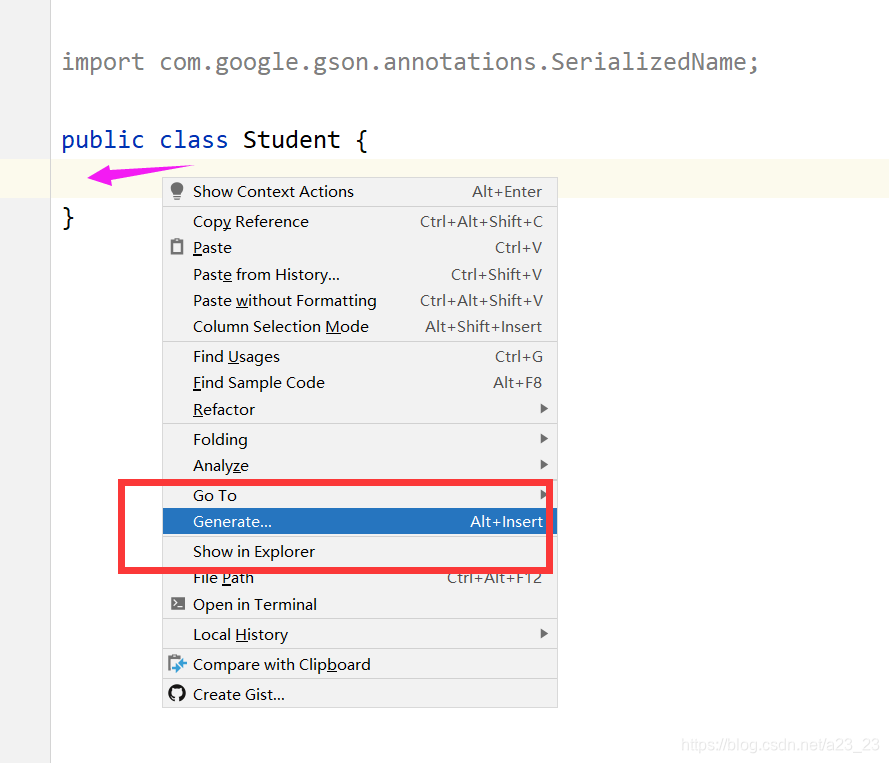Choose Show in Explorer
This screenshot has width=889, height=763.
pos(360,552)
